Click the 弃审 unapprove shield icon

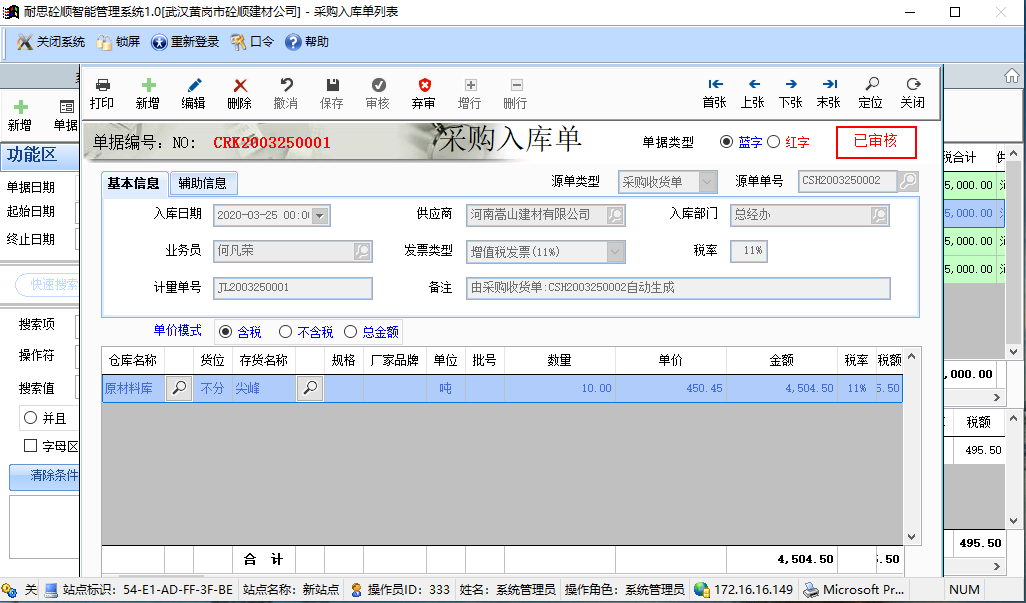(423, 86)
